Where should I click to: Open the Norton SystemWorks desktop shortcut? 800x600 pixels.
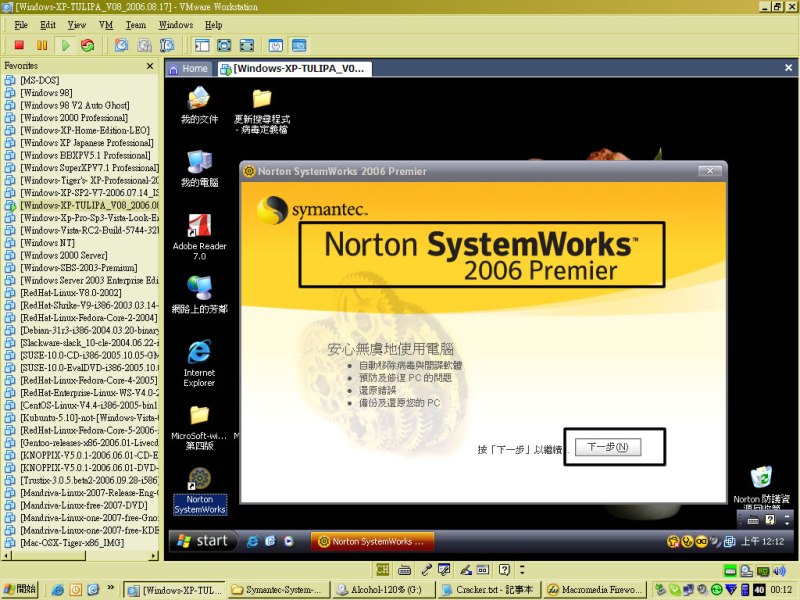(199, 491)
